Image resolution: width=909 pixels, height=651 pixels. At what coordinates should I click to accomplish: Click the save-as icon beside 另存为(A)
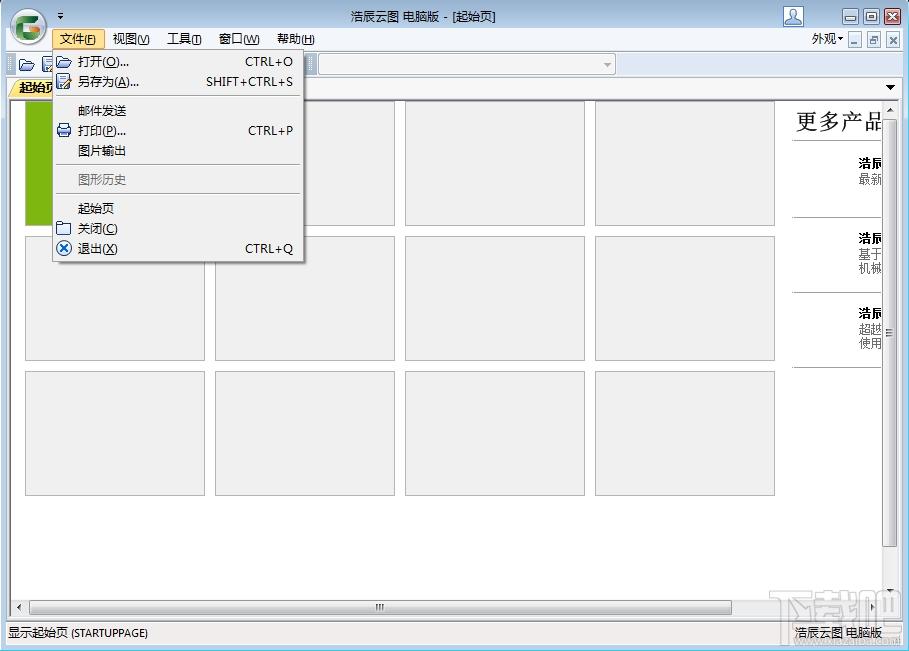[64, 82]
